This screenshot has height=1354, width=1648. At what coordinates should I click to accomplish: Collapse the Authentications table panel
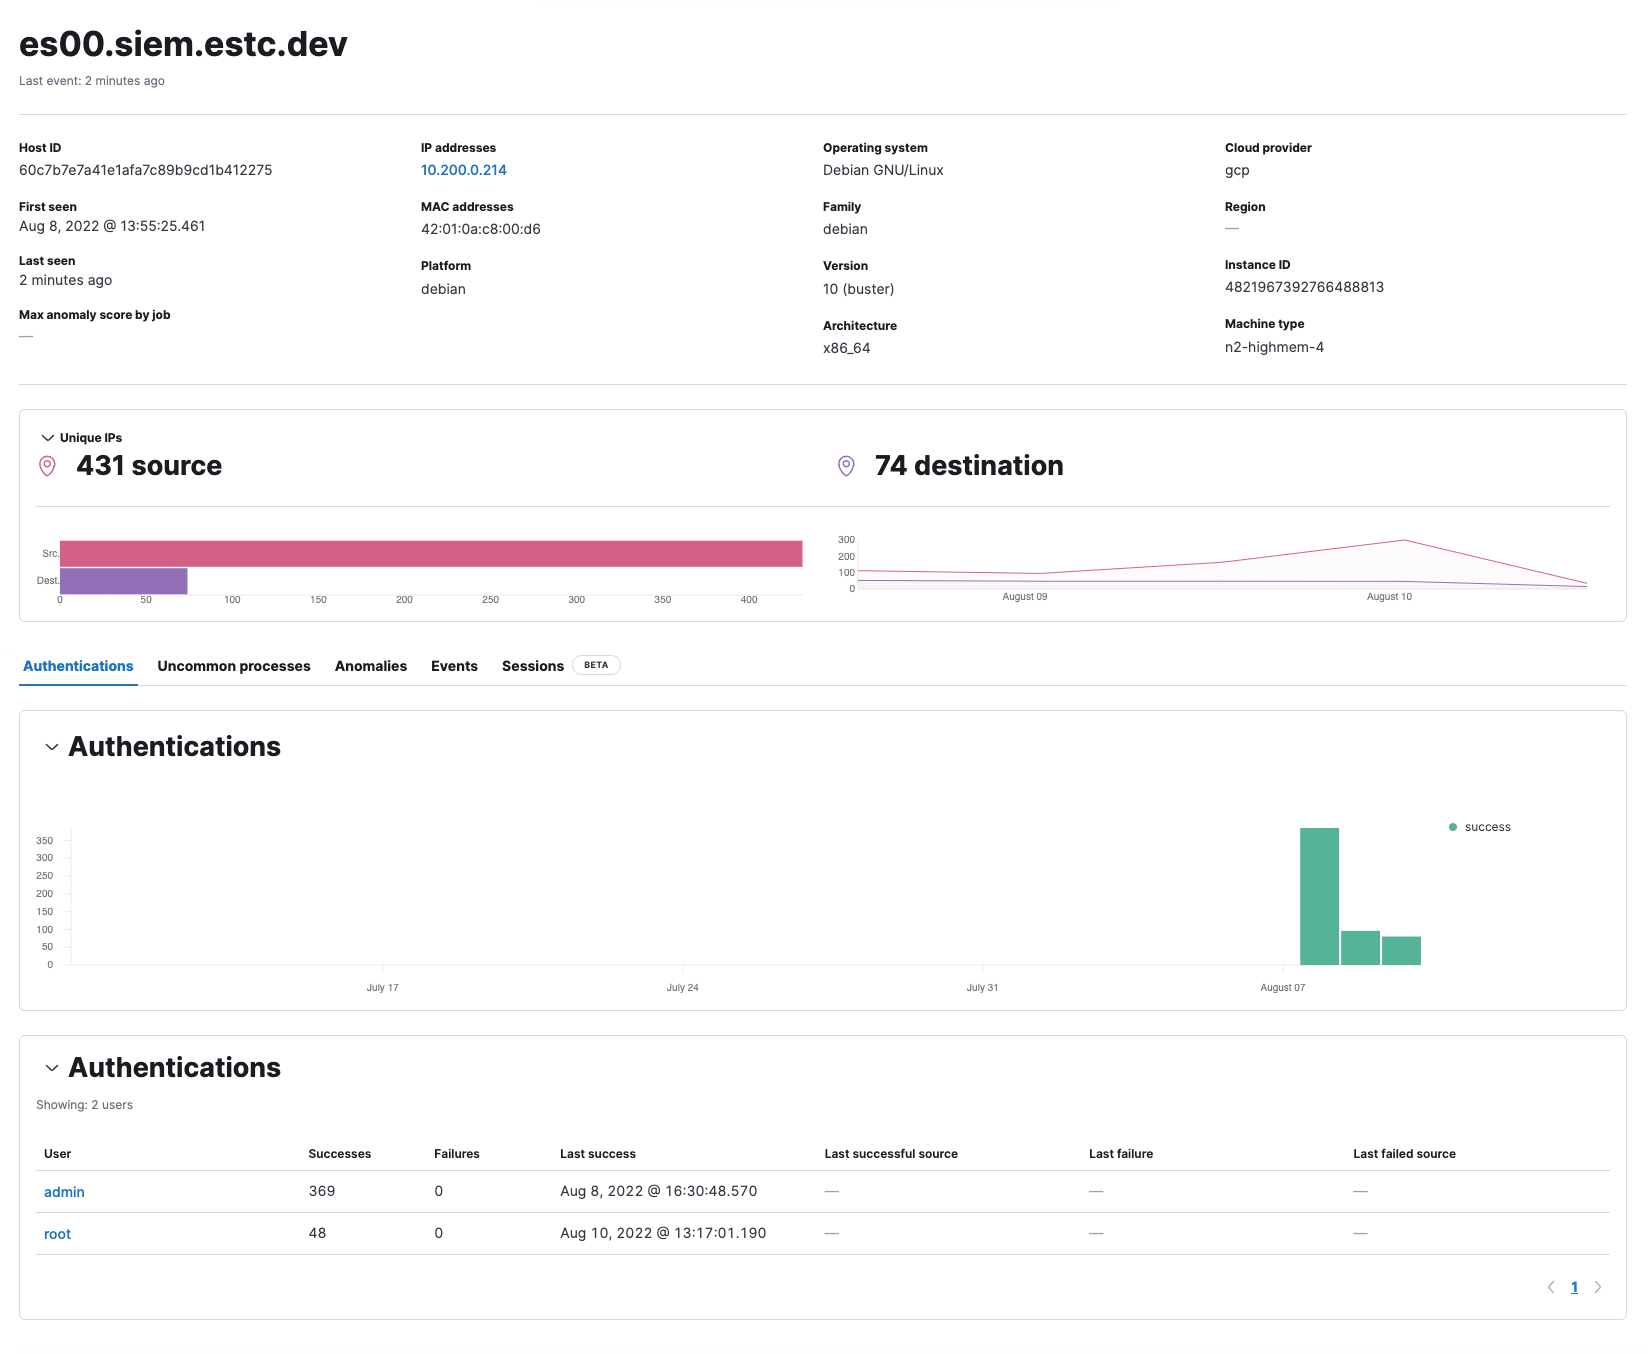tap(52, 1068)
